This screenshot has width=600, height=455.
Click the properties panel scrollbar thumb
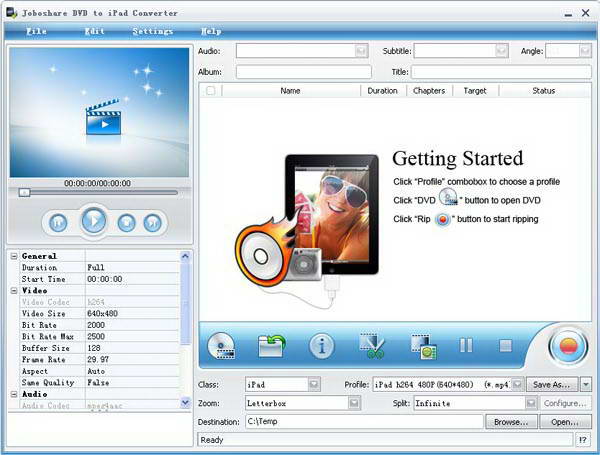185,303
